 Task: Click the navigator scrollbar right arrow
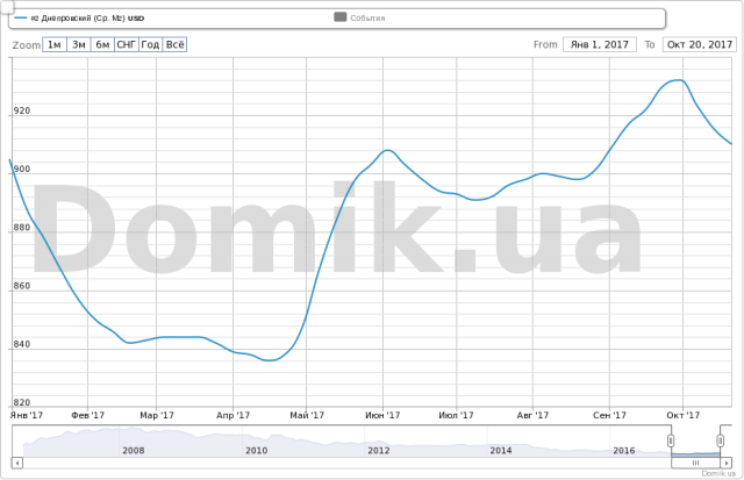click(726, 462)
